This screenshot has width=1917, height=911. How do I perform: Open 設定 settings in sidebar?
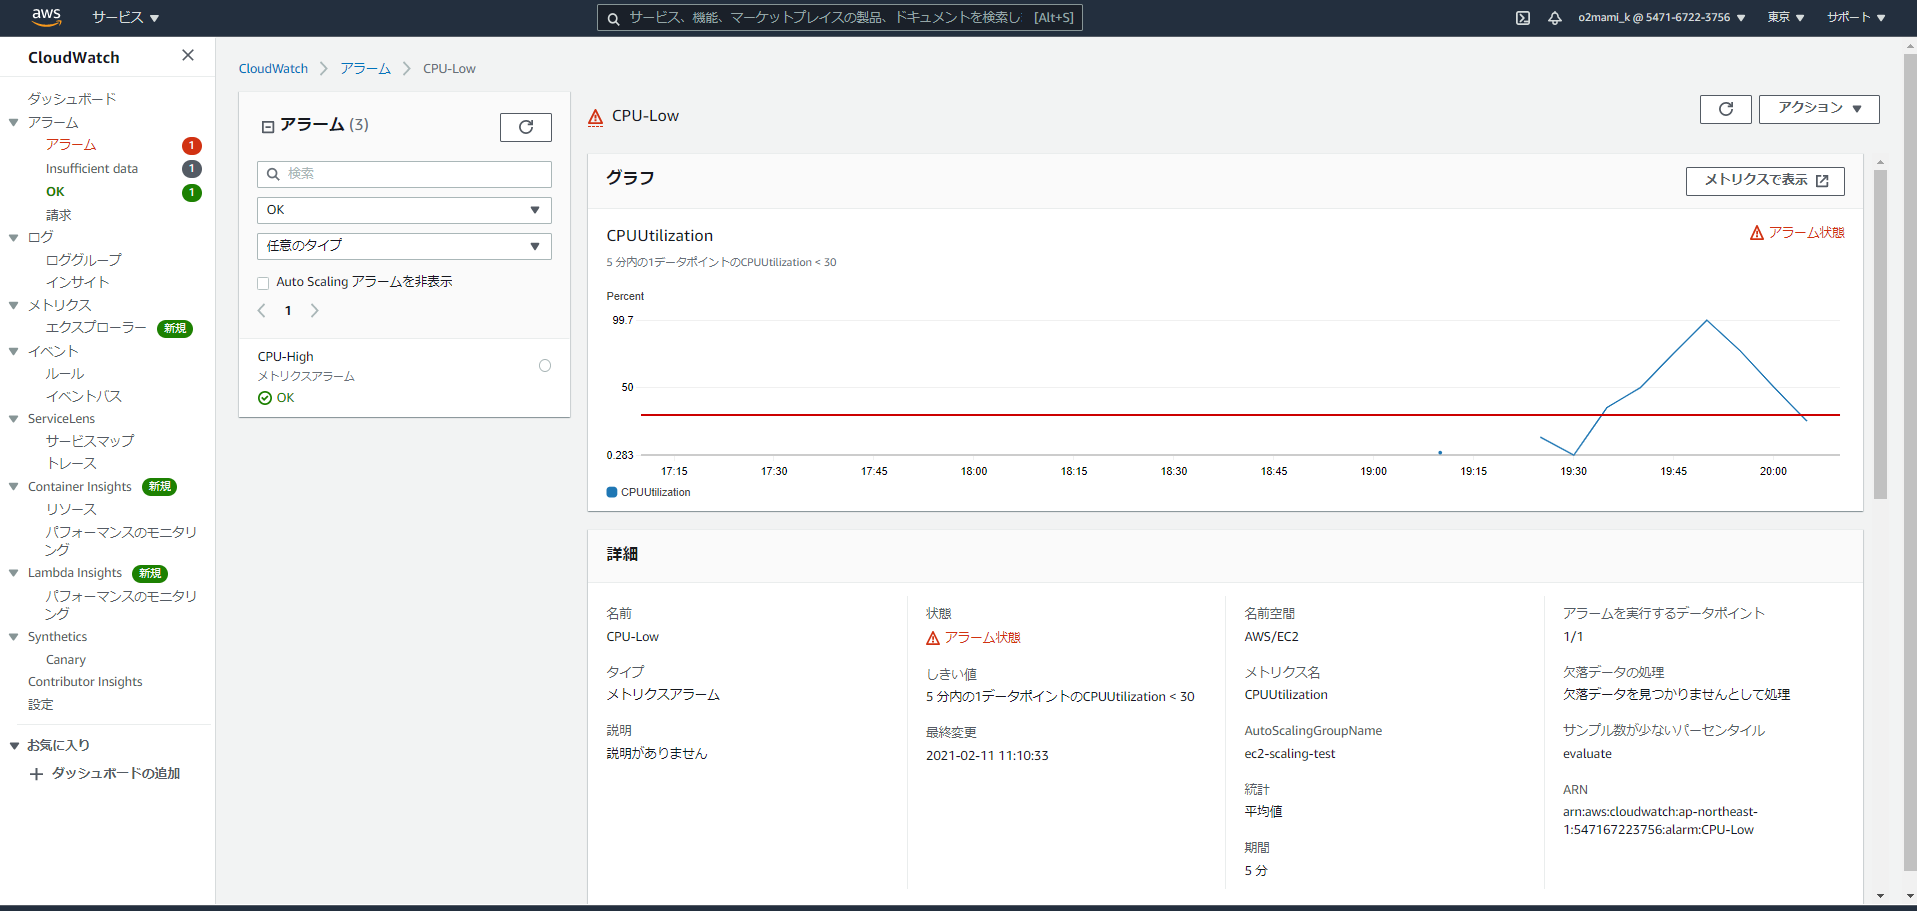pos(41,705)
